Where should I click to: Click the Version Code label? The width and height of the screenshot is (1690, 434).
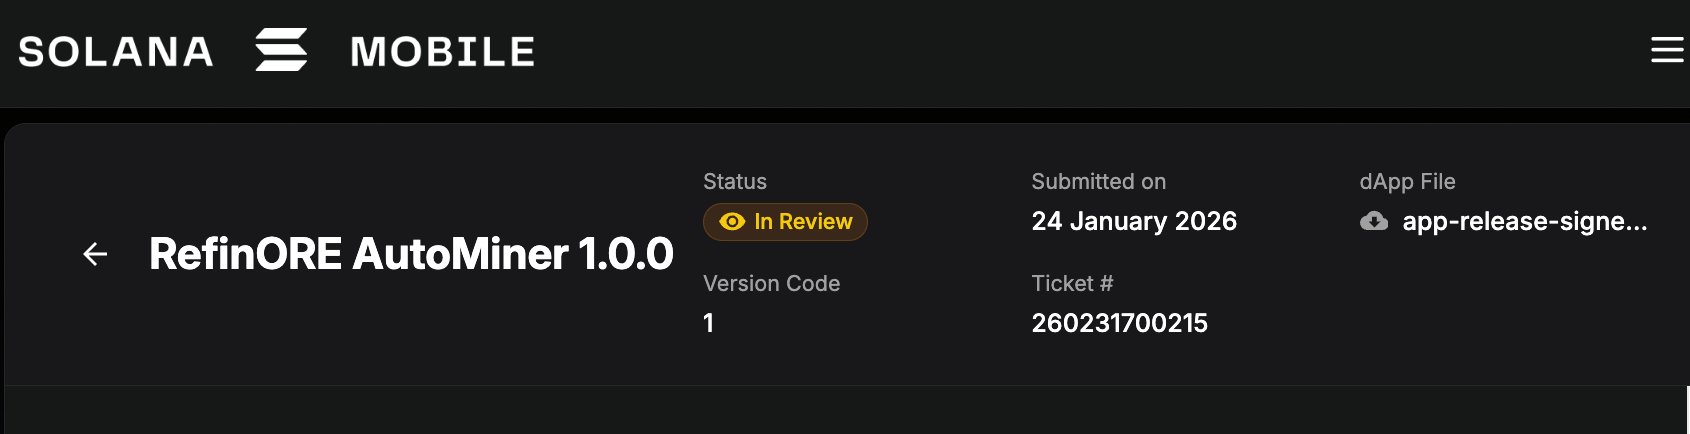(771, 283)
